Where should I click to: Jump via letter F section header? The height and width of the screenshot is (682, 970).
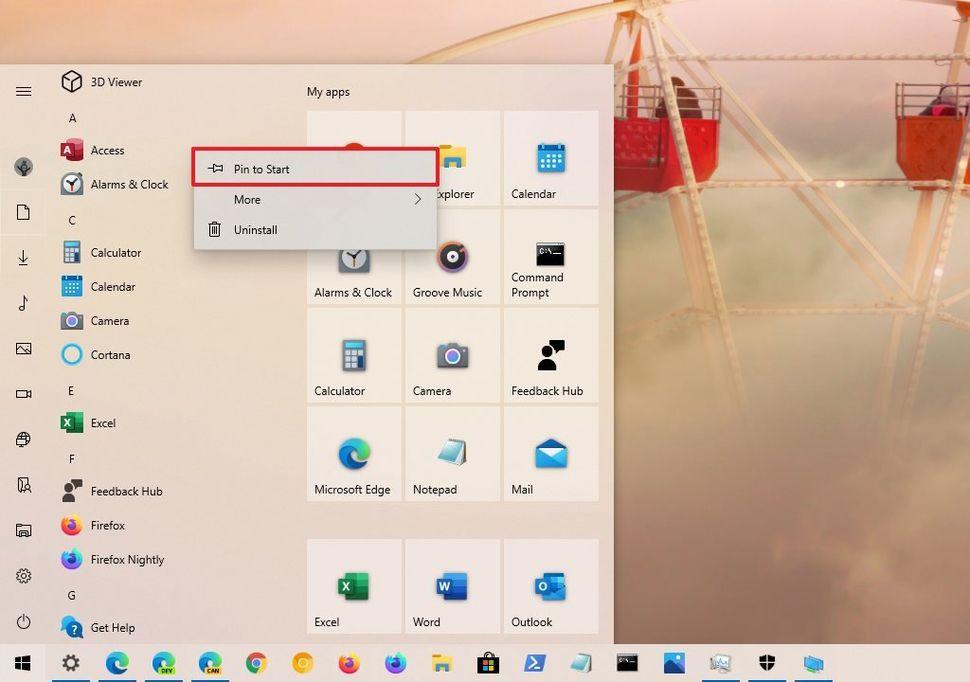pos(72,459)
